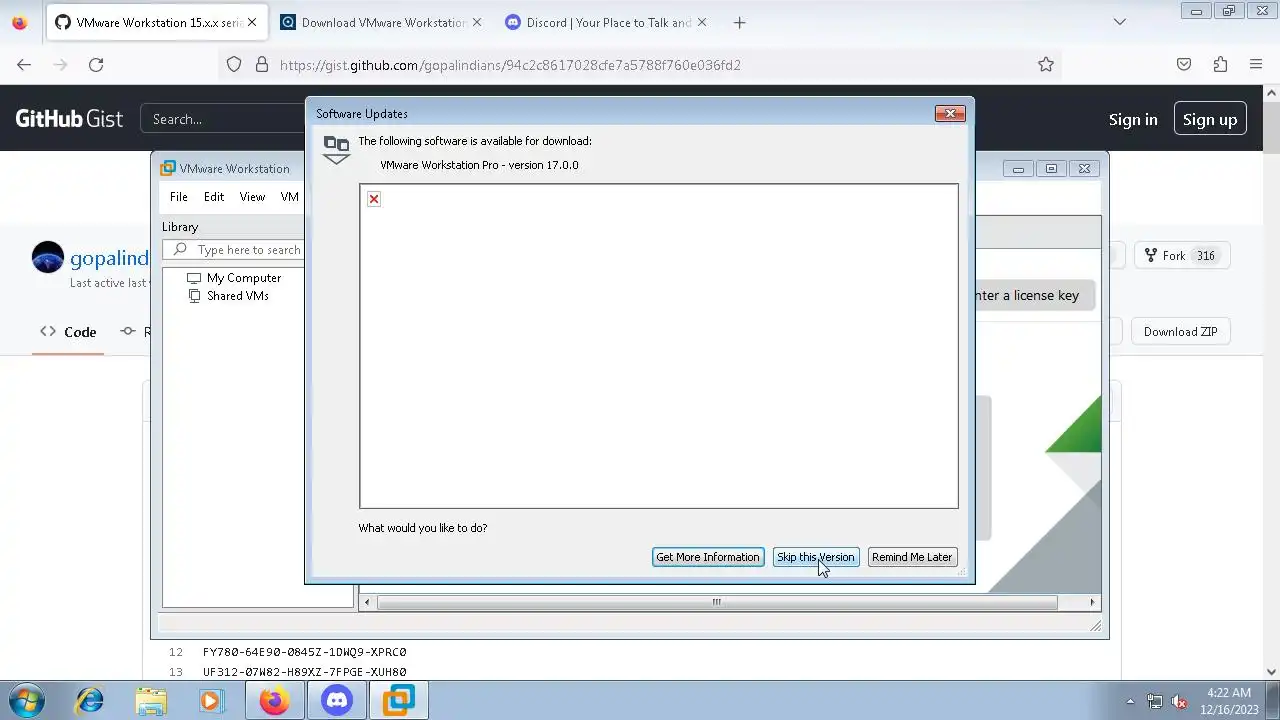Click license key text FY780-64E90-0845Z-1DWQ9-XPRC0

304,652
